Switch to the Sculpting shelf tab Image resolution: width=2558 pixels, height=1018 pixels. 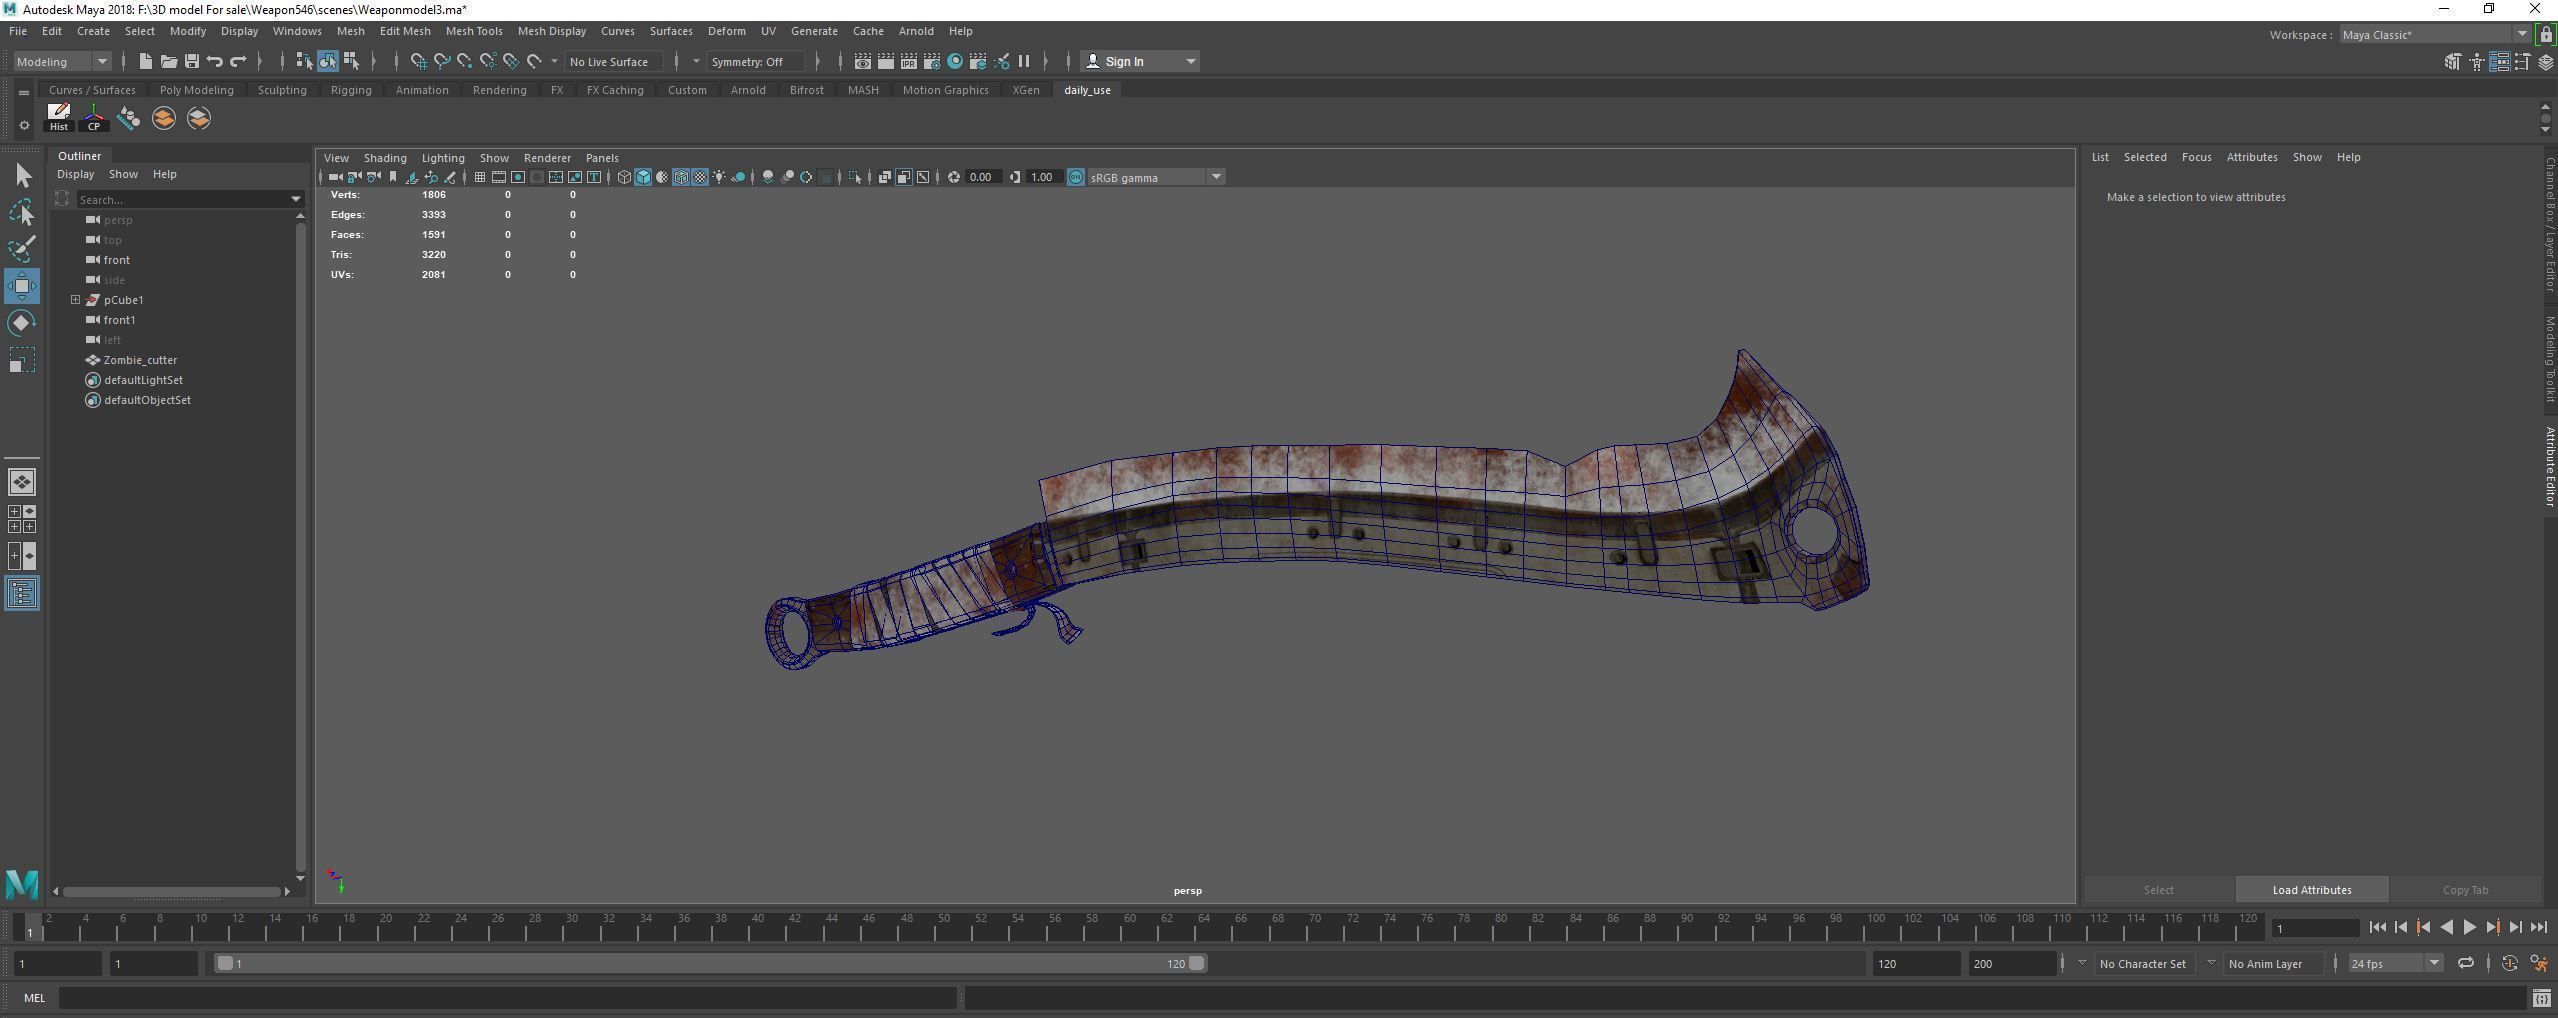point(282,90)
